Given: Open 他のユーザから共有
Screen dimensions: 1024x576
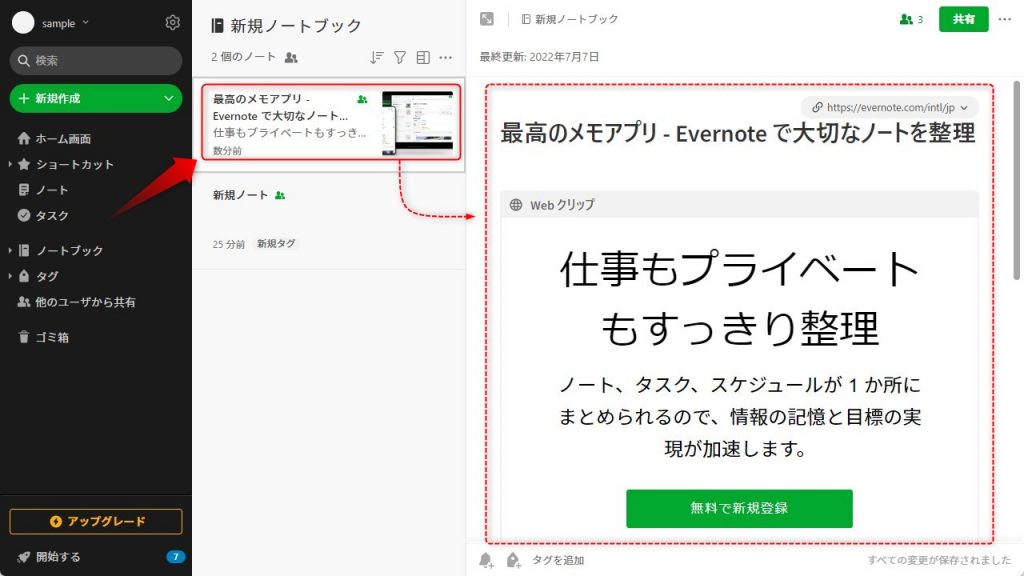Looking at the screenshot, I should click(85, 302).
